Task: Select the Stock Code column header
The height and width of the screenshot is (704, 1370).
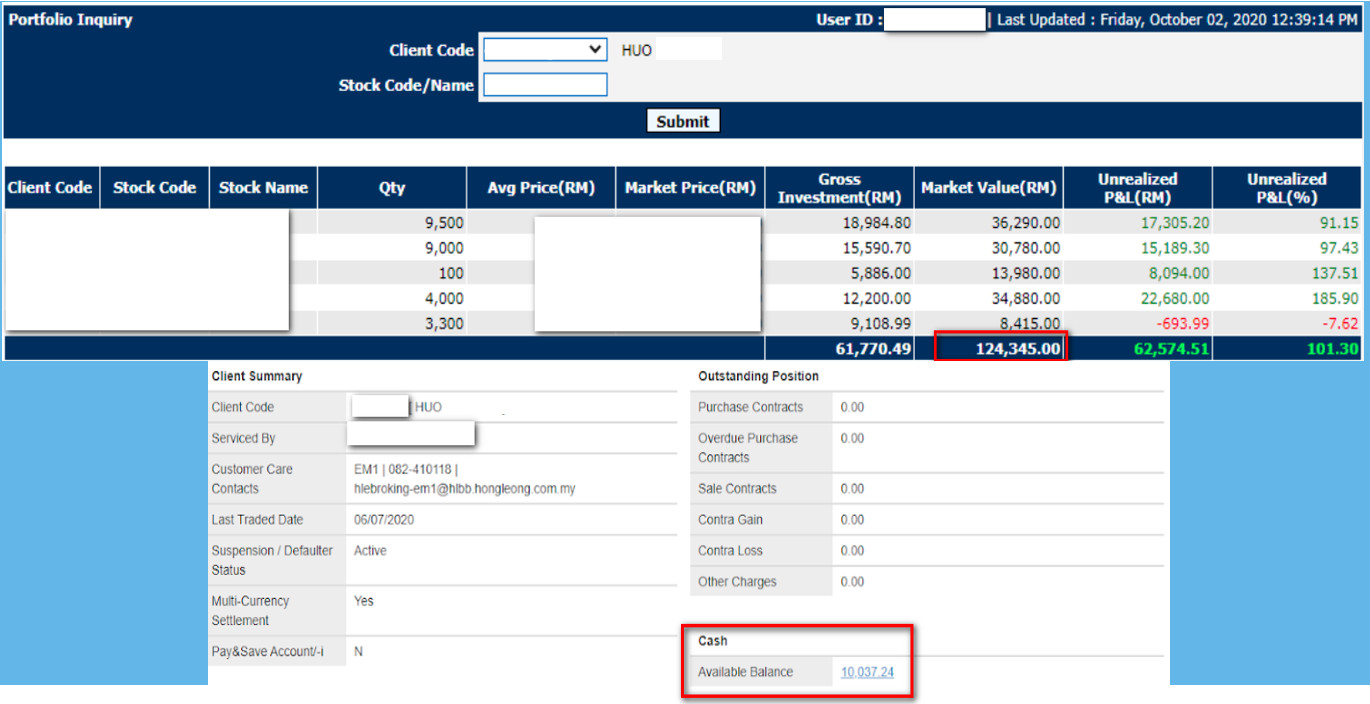Action: [155, 188]
